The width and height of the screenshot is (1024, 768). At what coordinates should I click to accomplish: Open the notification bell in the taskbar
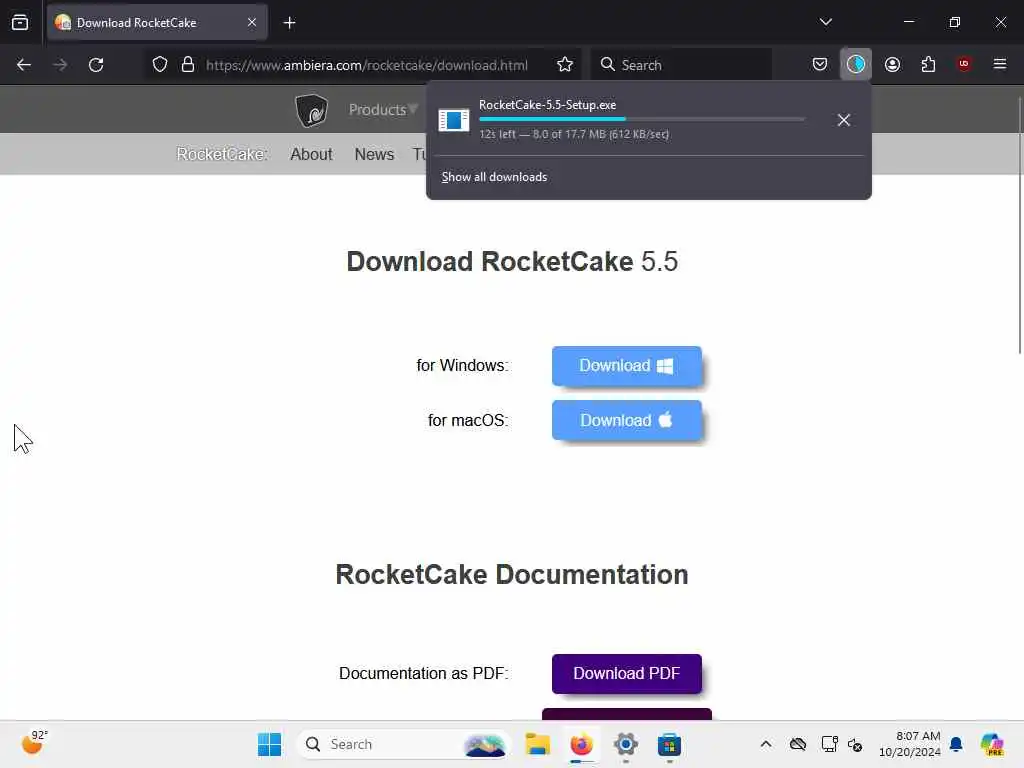coord(956,744)
